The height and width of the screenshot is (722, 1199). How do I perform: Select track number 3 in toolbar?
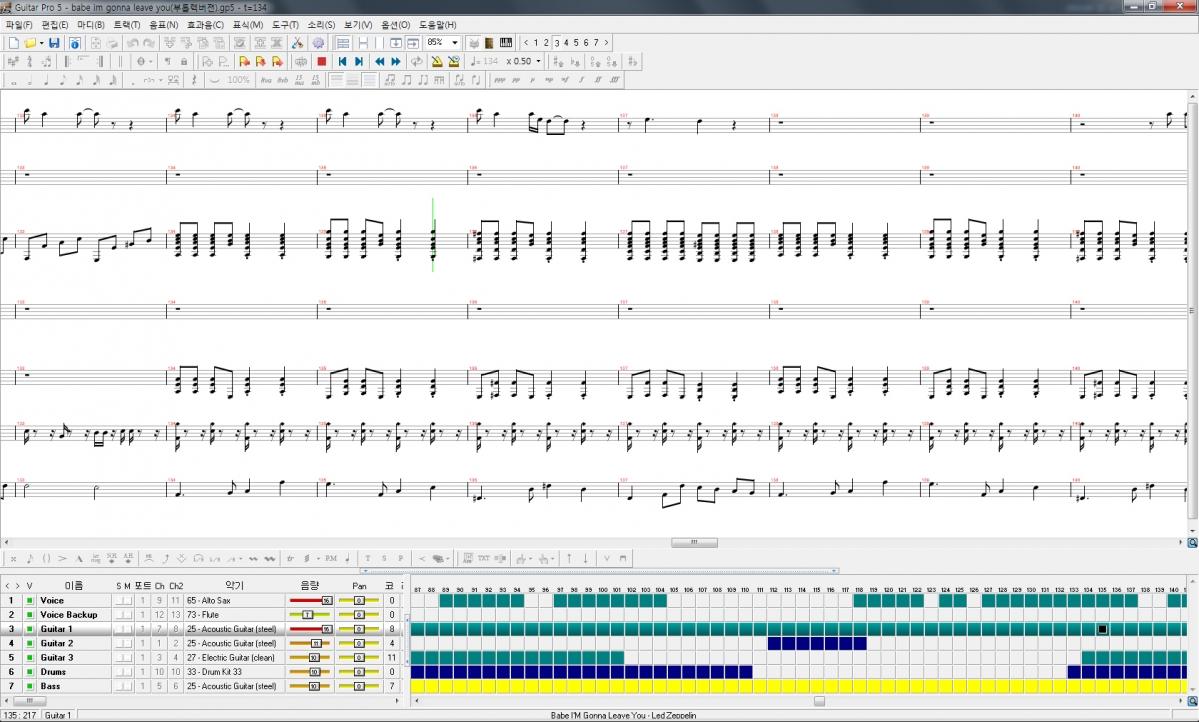tap(556, 43)
